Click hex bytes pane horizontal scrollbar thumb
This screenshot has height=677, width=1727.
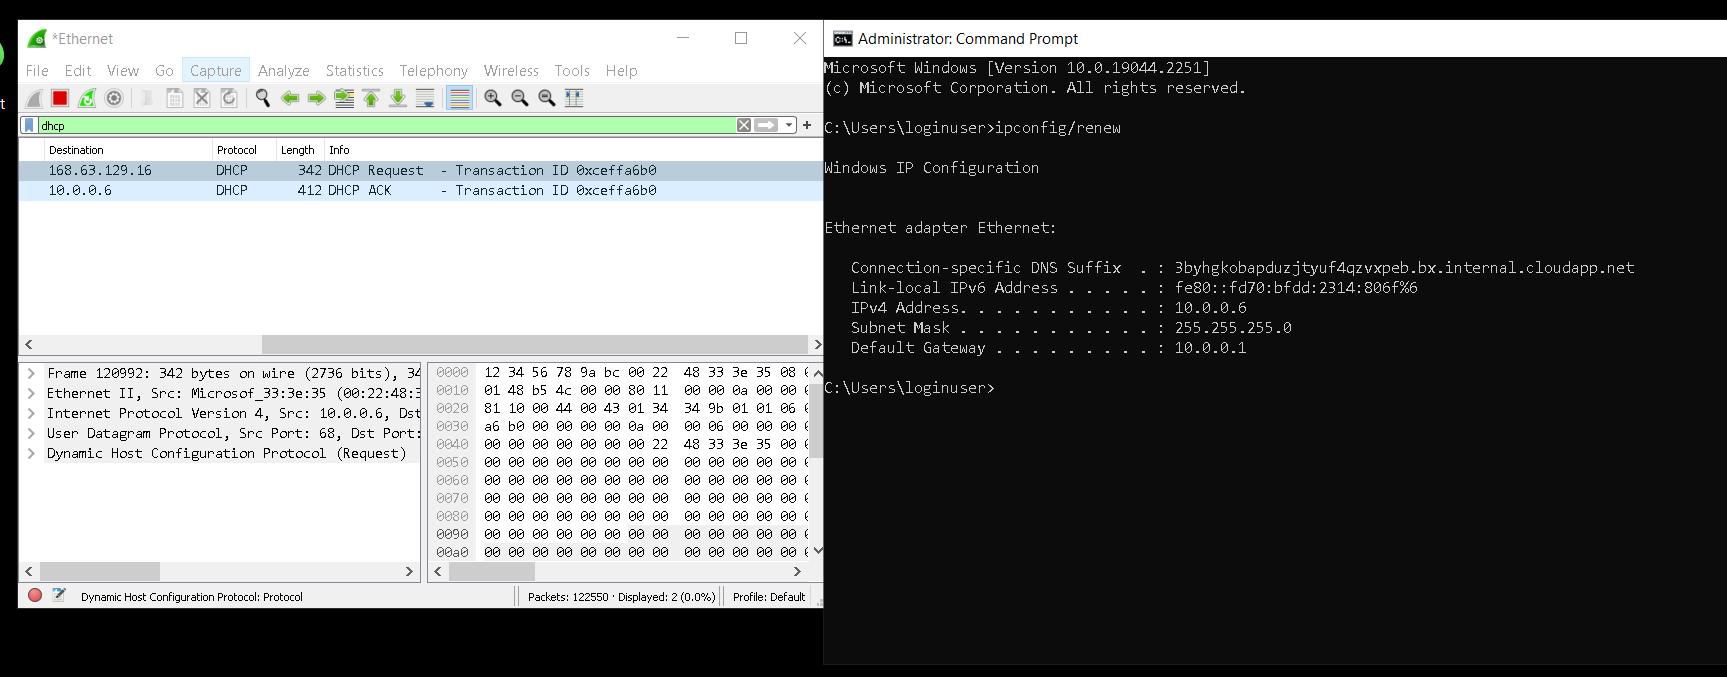492,571
